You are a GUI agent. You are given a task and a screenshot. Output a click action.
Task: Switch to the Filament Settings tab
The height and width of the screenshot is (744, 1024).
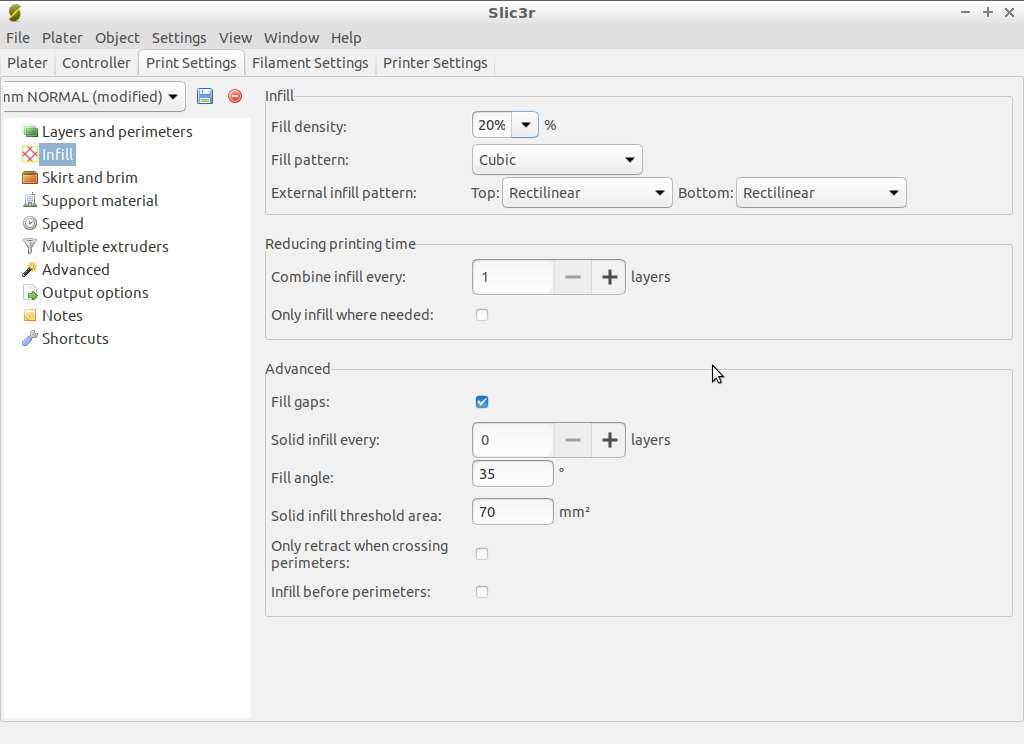point(310,63)
